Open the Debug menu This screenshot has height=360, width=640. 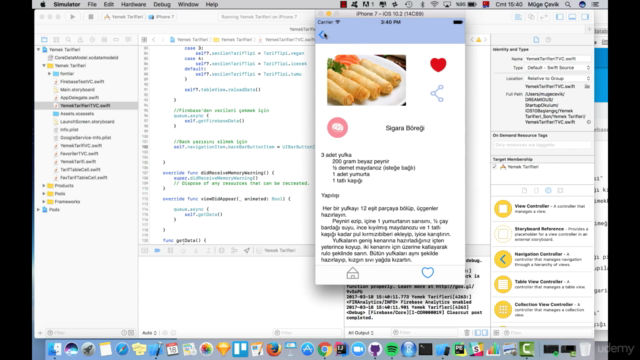coord(162,4)
